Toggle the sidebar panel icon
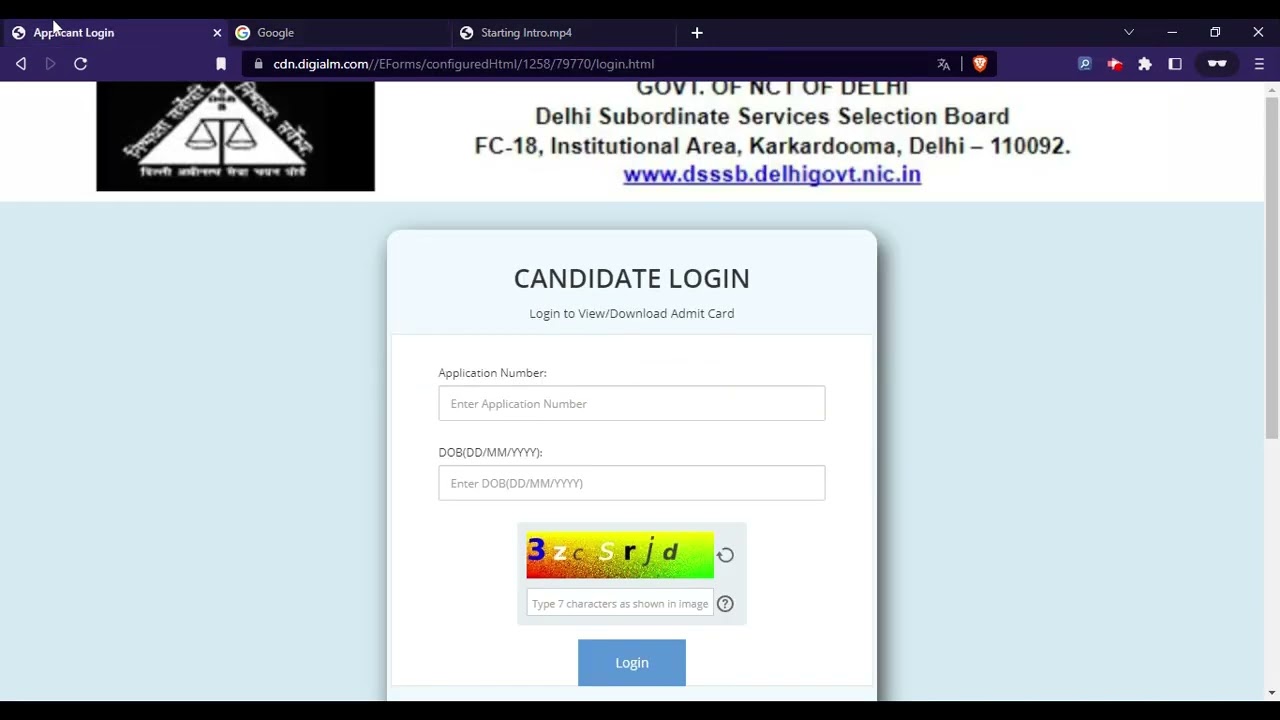This screenshot has height=720, width=1280. pos(1175,64)
